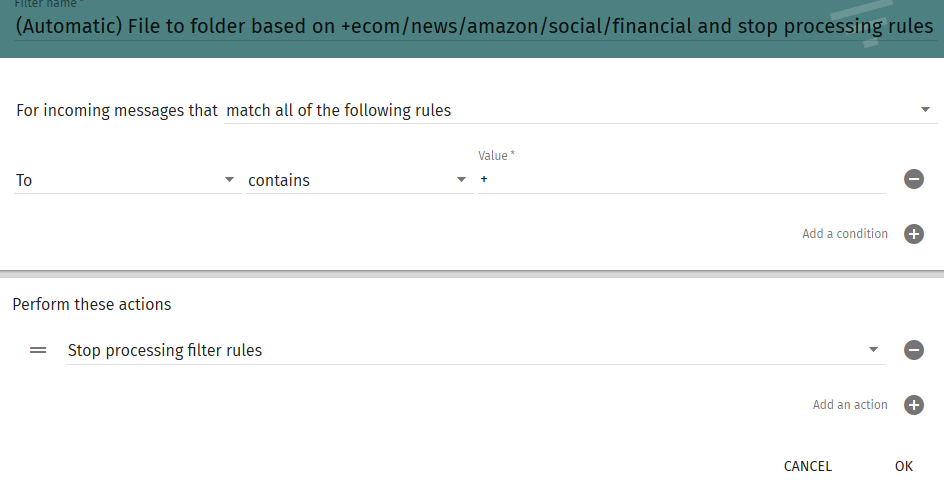This screenshot has width=944, height=481.
Task: Open the 'match all of the following rules' dropdown
Action: [580, 111]
